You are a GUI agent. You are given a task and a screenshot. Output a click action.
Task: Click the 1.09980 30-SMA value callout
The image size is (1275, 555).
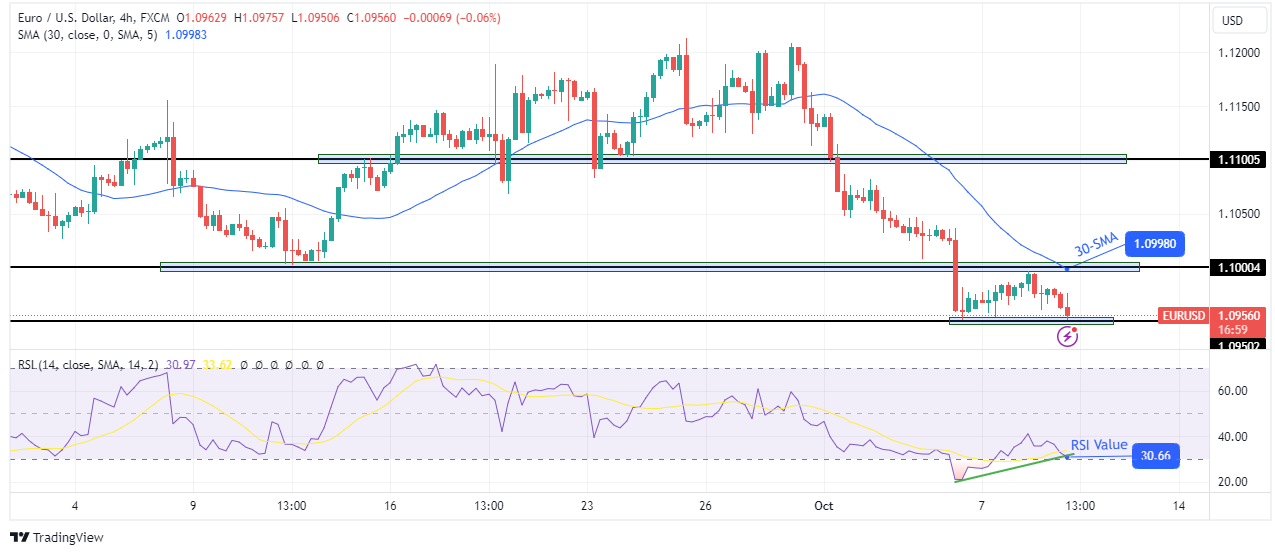[x=1155, y=243]
